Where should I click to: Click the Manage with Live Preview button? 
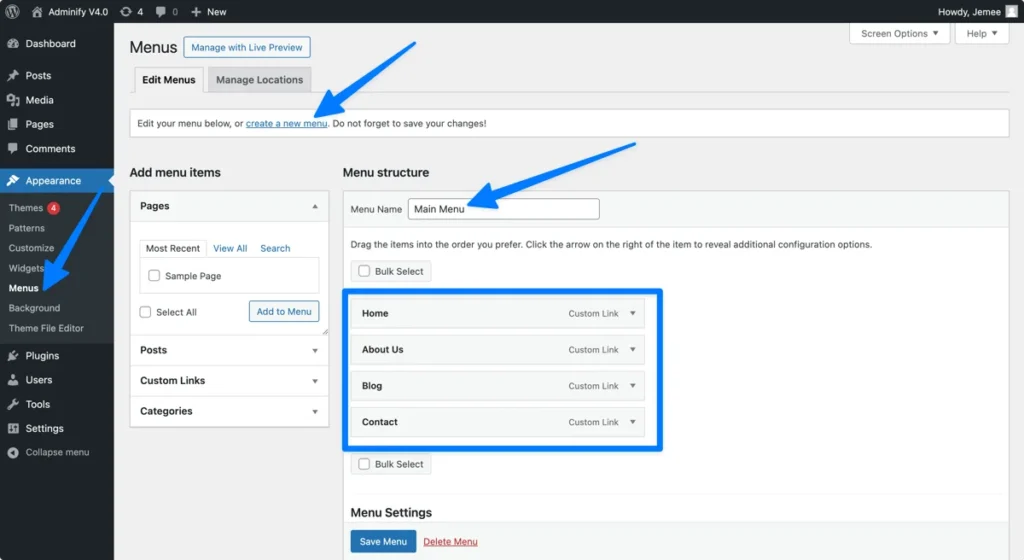pos(247,47)
